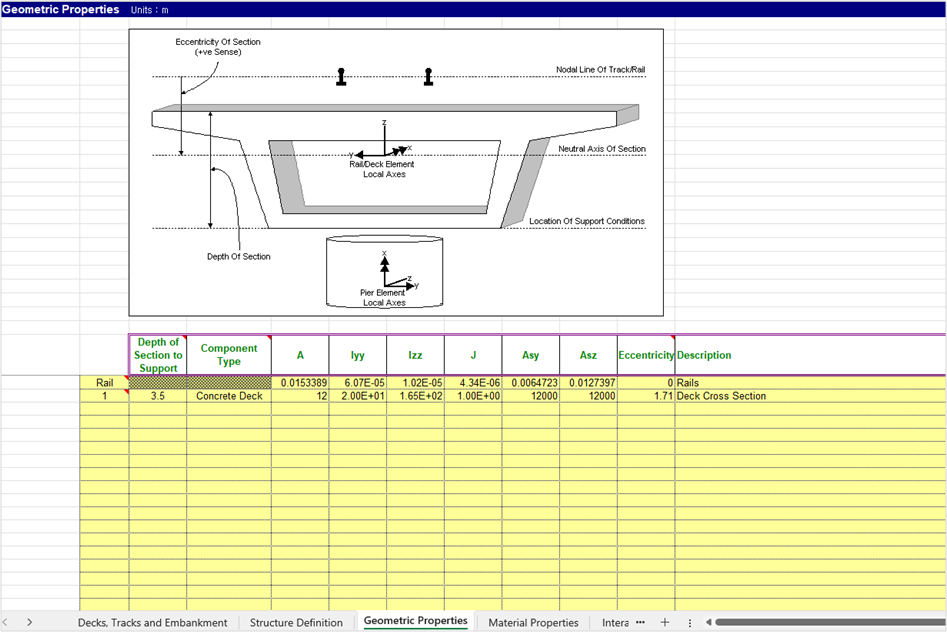Click the Eccentricity value 1.71 cell
This screenshot has height=632, width=947.
(x=646, y=396)
